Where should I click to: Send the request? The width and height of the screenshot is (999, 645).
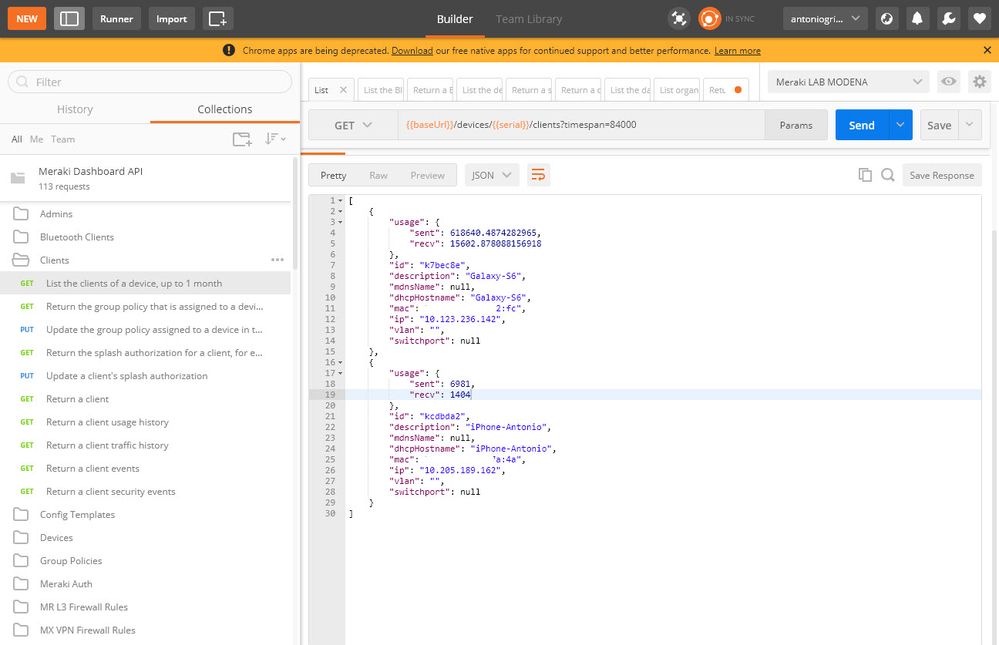point(861,126)
